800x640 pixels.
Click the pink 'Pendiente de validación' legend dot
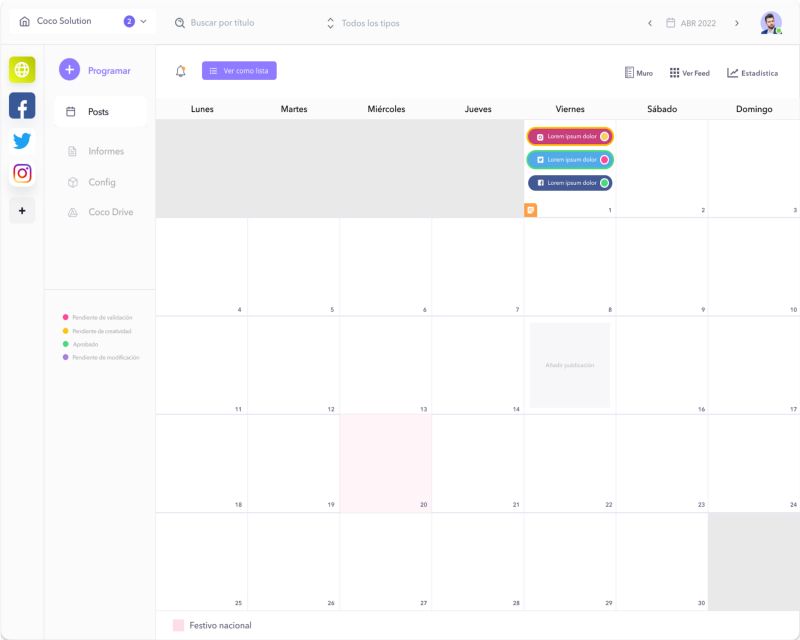coord(66,317)
